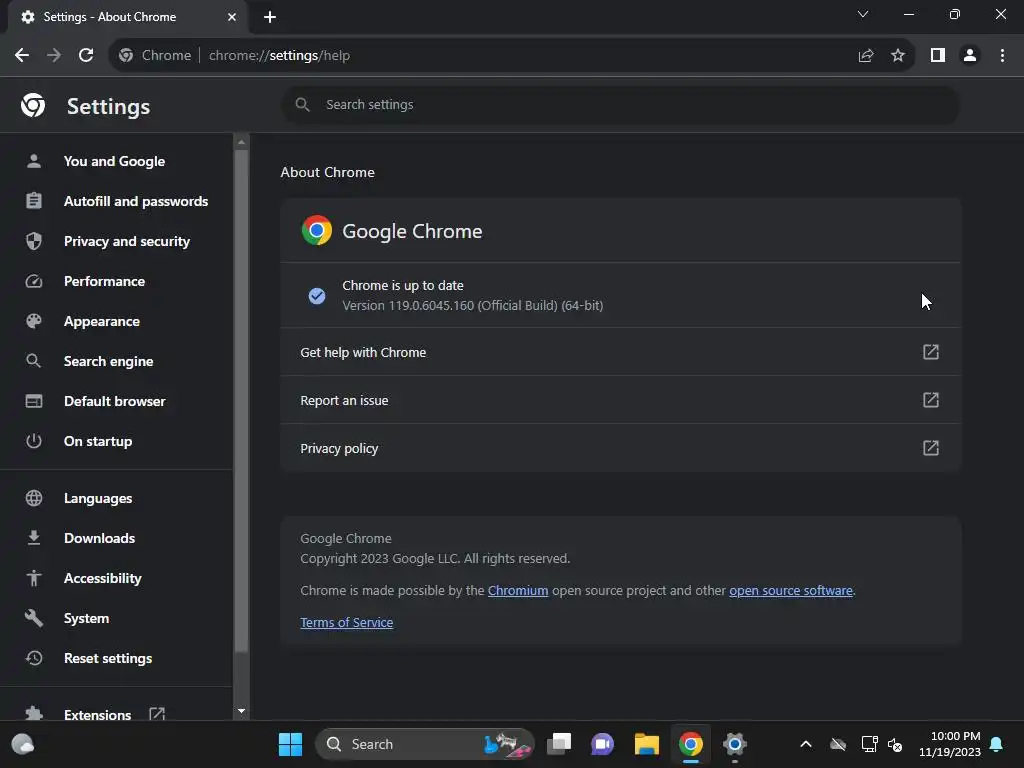Click external link icon for Get help

[931, 352]
